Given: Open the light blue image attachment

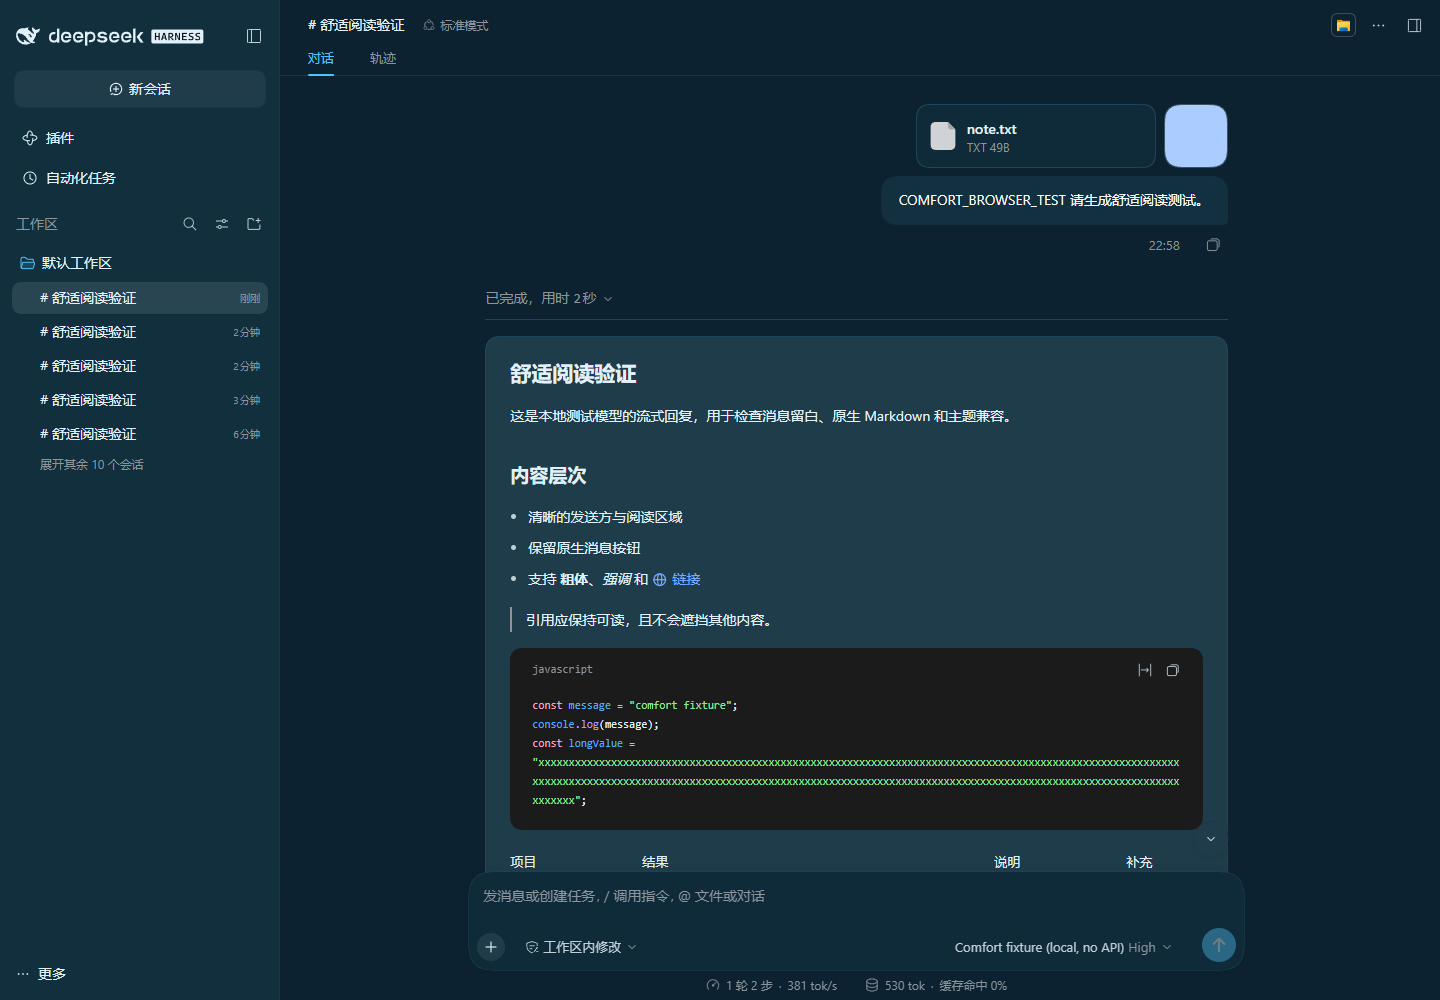Looking at the screenshot, I should point(1196,136).
